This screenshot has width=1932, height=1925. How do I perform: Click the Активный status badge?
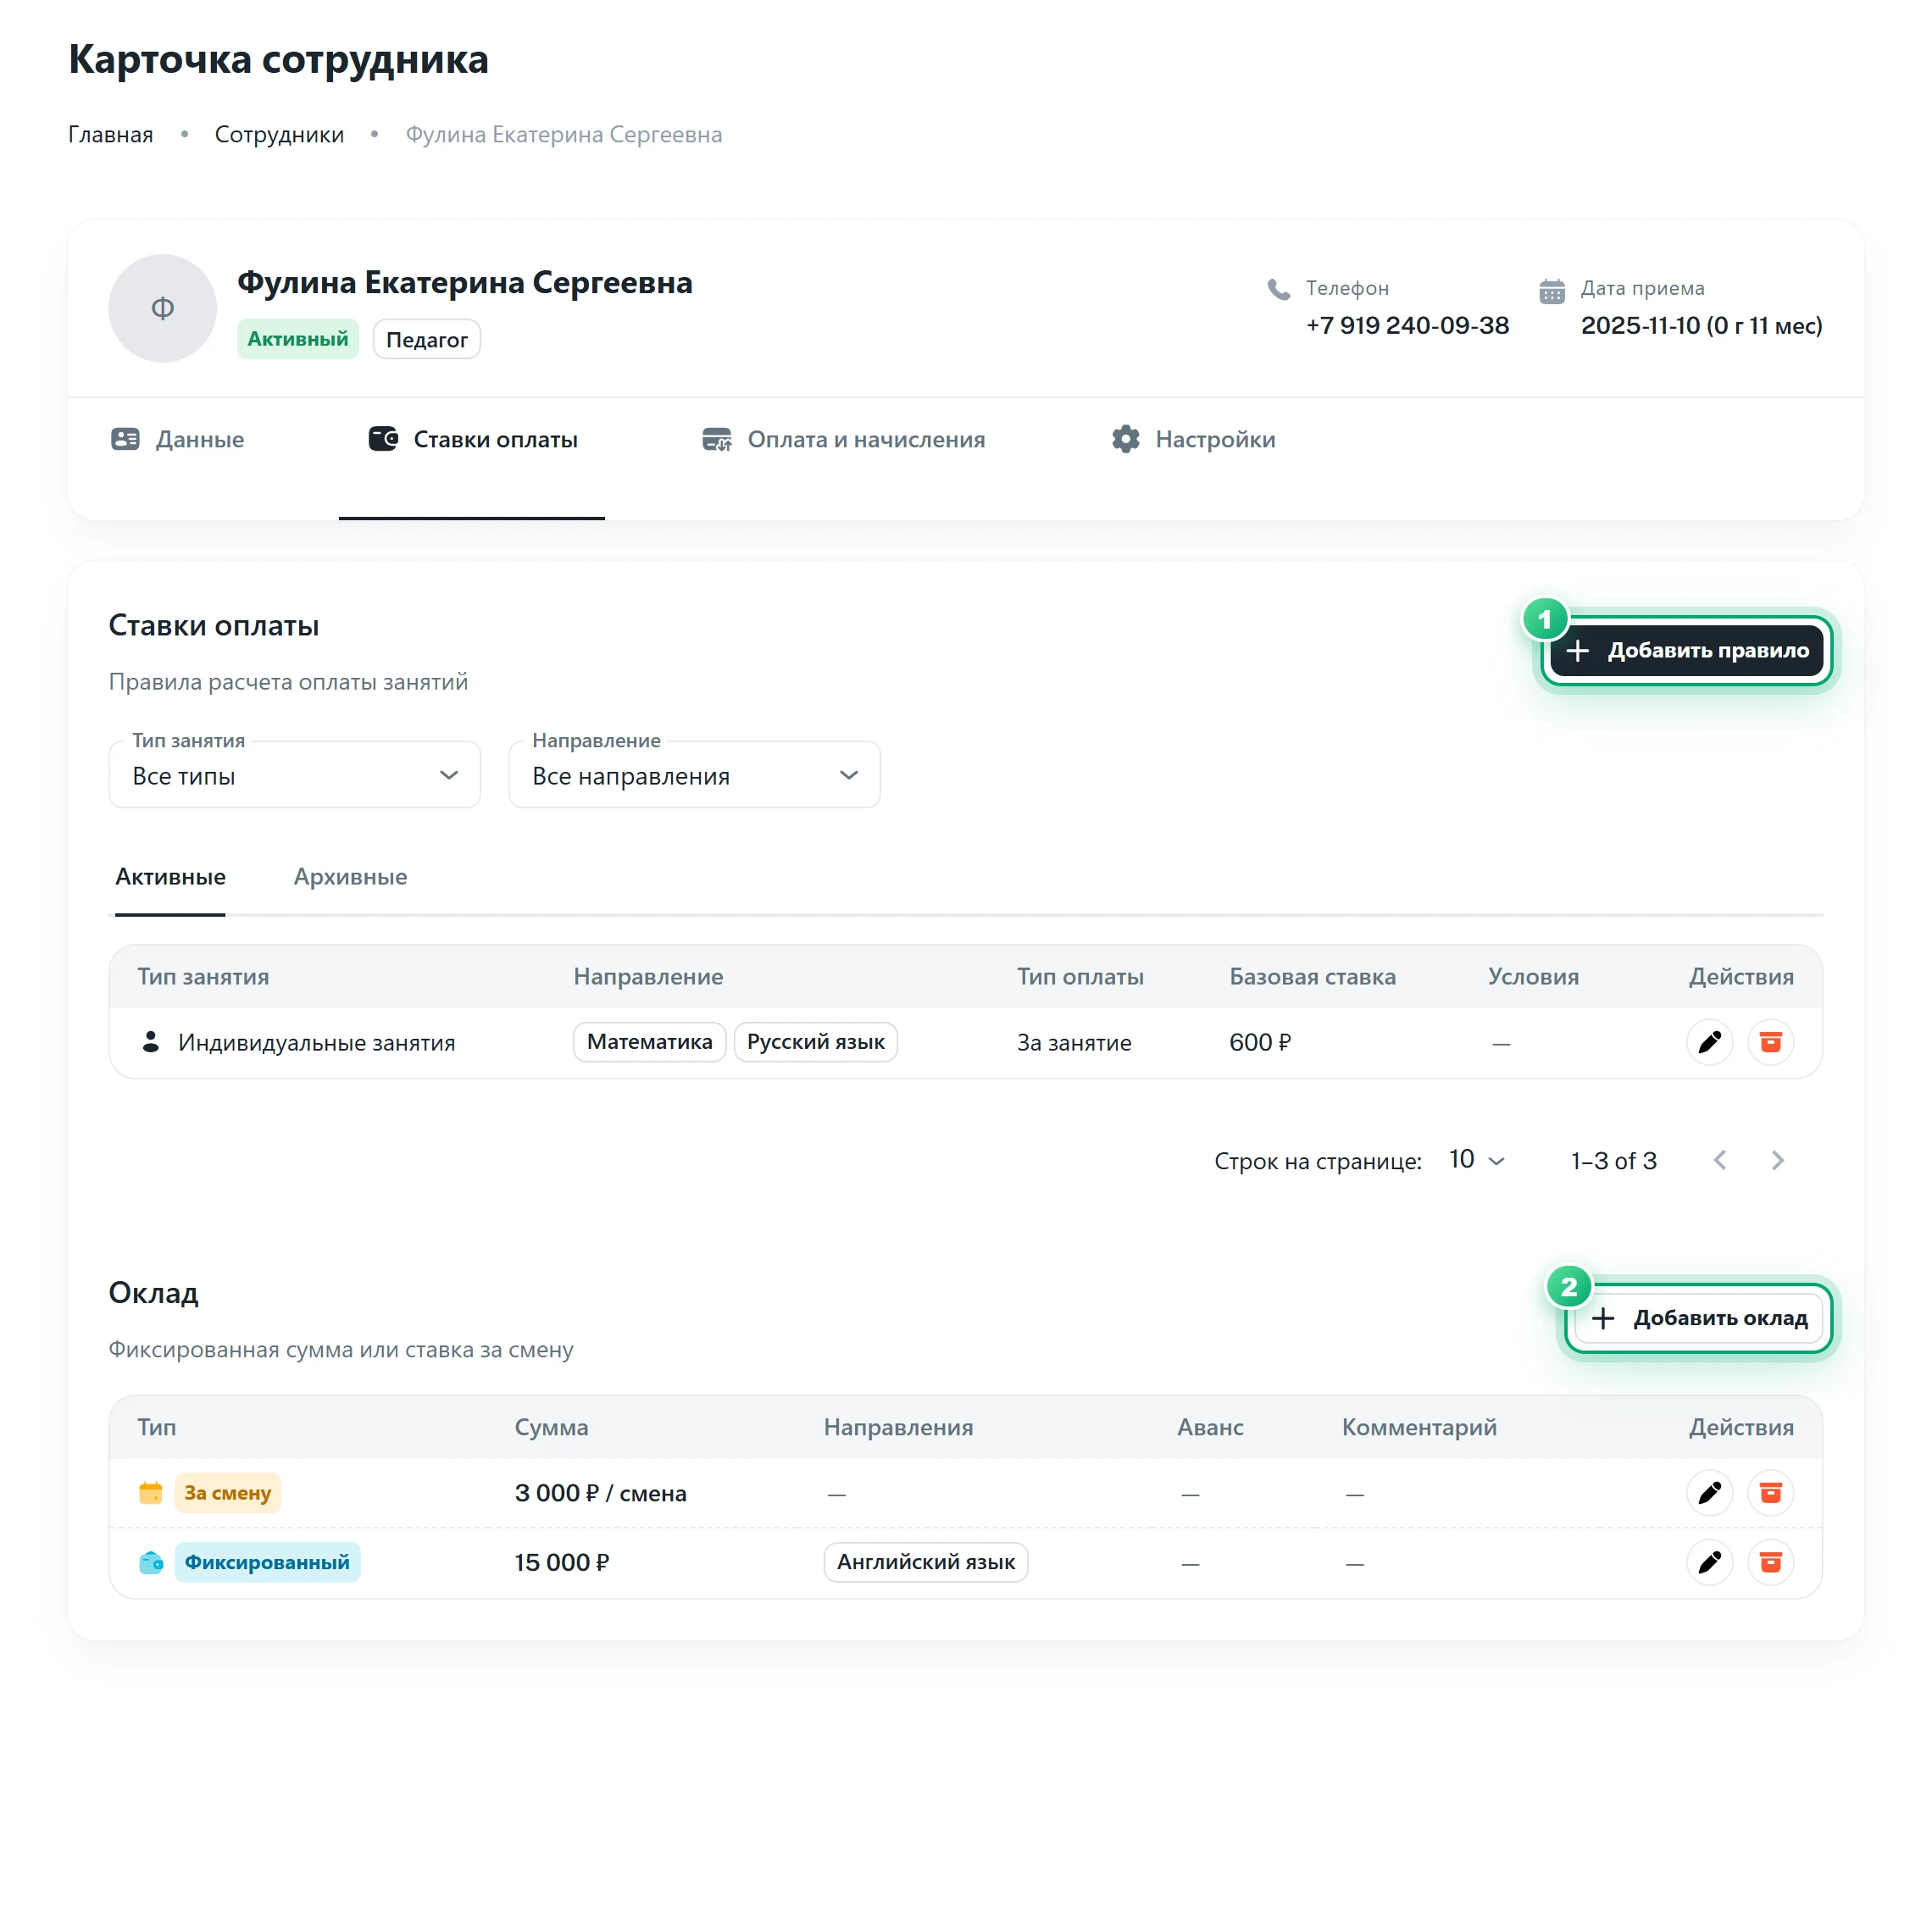click(297, 338)
